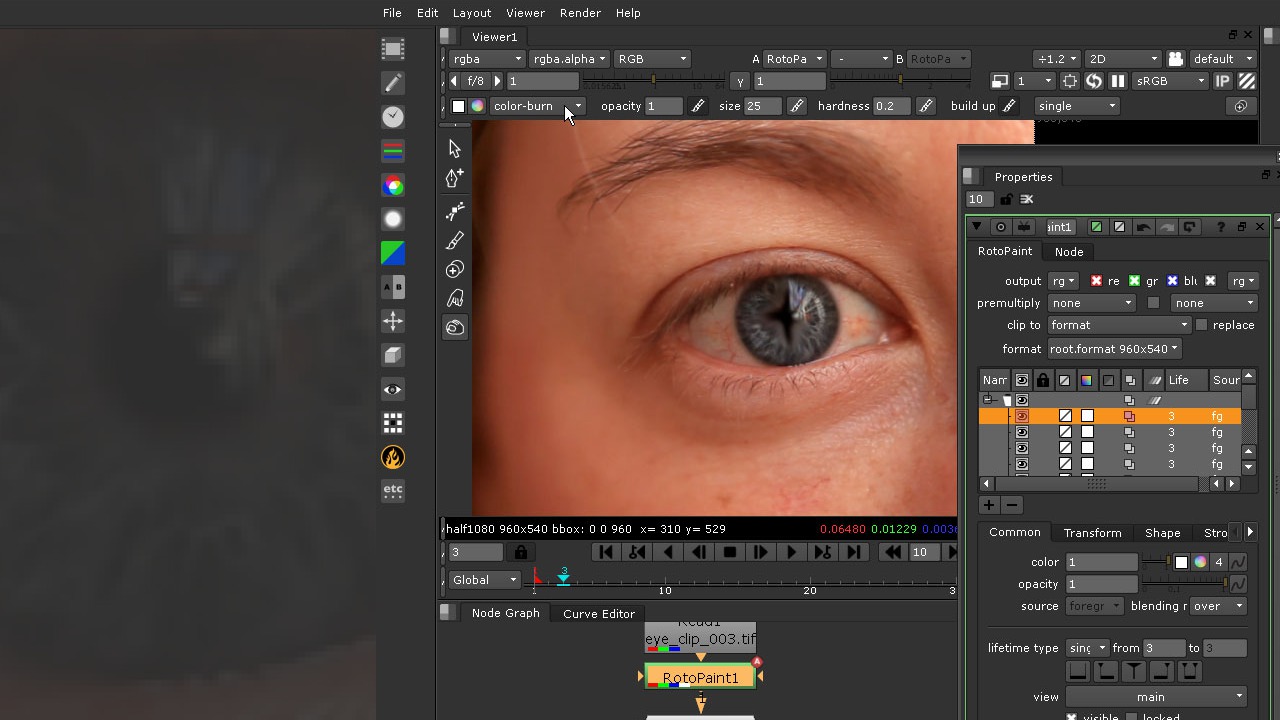1280x720 pixels.
Task: Jump to the first frame
Action: 606,552
